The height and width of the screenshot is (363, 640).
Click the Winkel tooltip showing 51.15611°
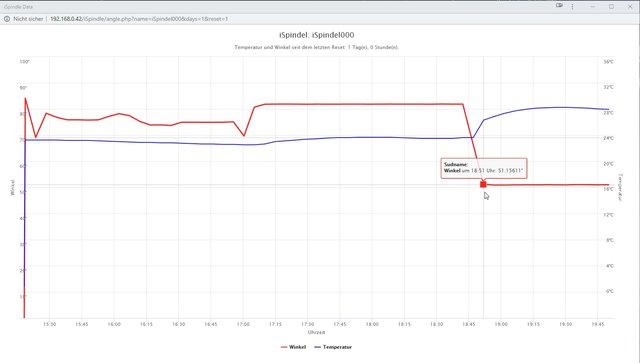[x=484, y=168]
